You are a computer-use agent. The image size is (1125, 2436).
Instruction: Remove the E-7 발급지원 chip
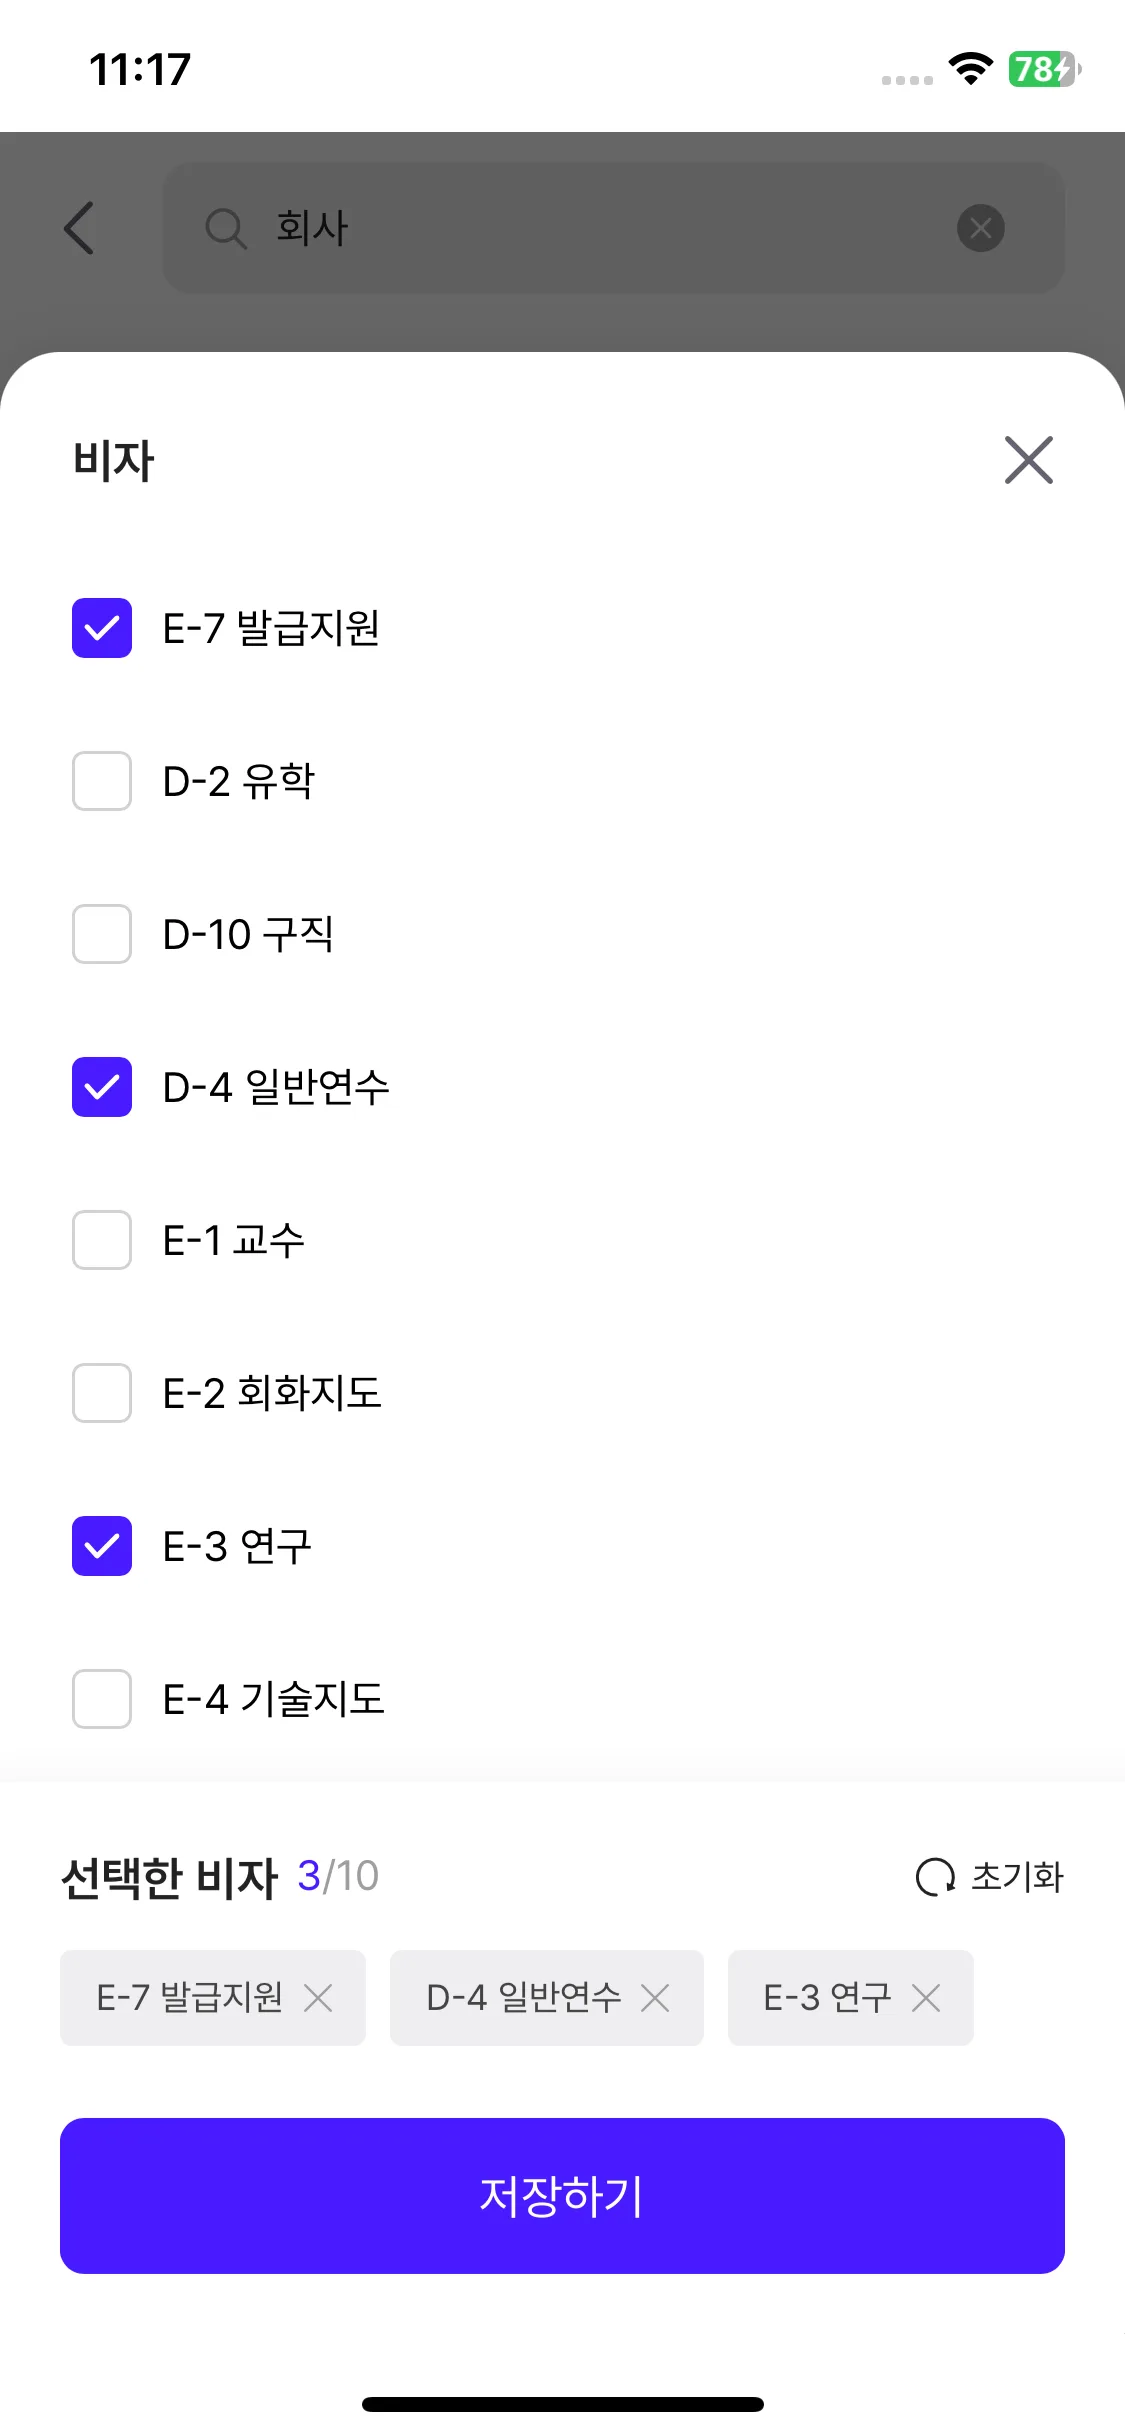[x=318, y=1998]
